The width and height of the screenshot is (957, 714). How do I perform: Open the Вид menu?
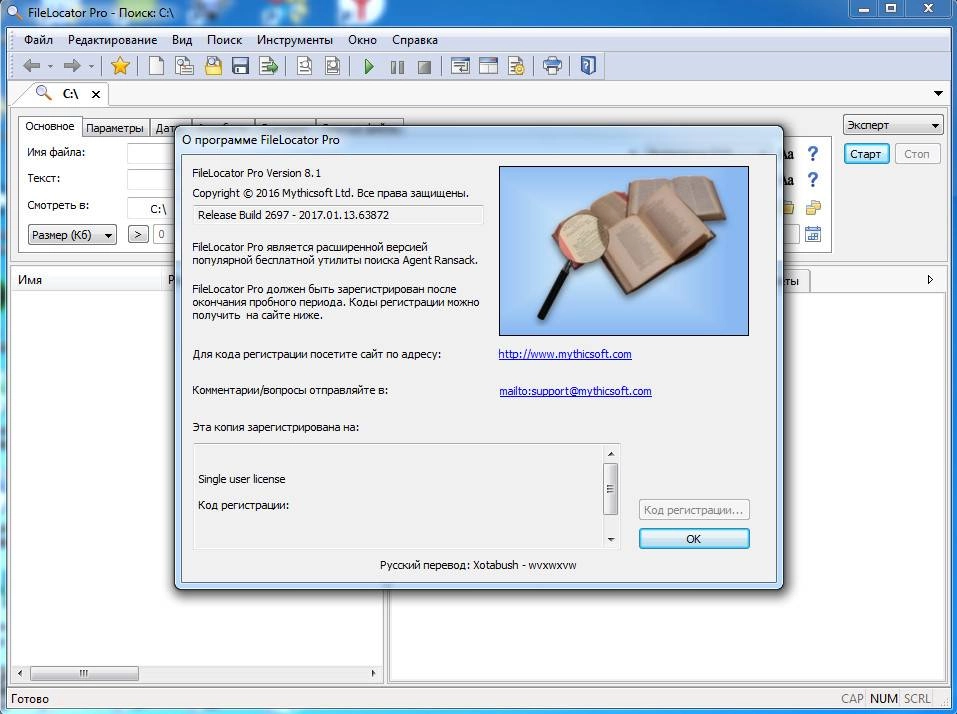point(182,40)
